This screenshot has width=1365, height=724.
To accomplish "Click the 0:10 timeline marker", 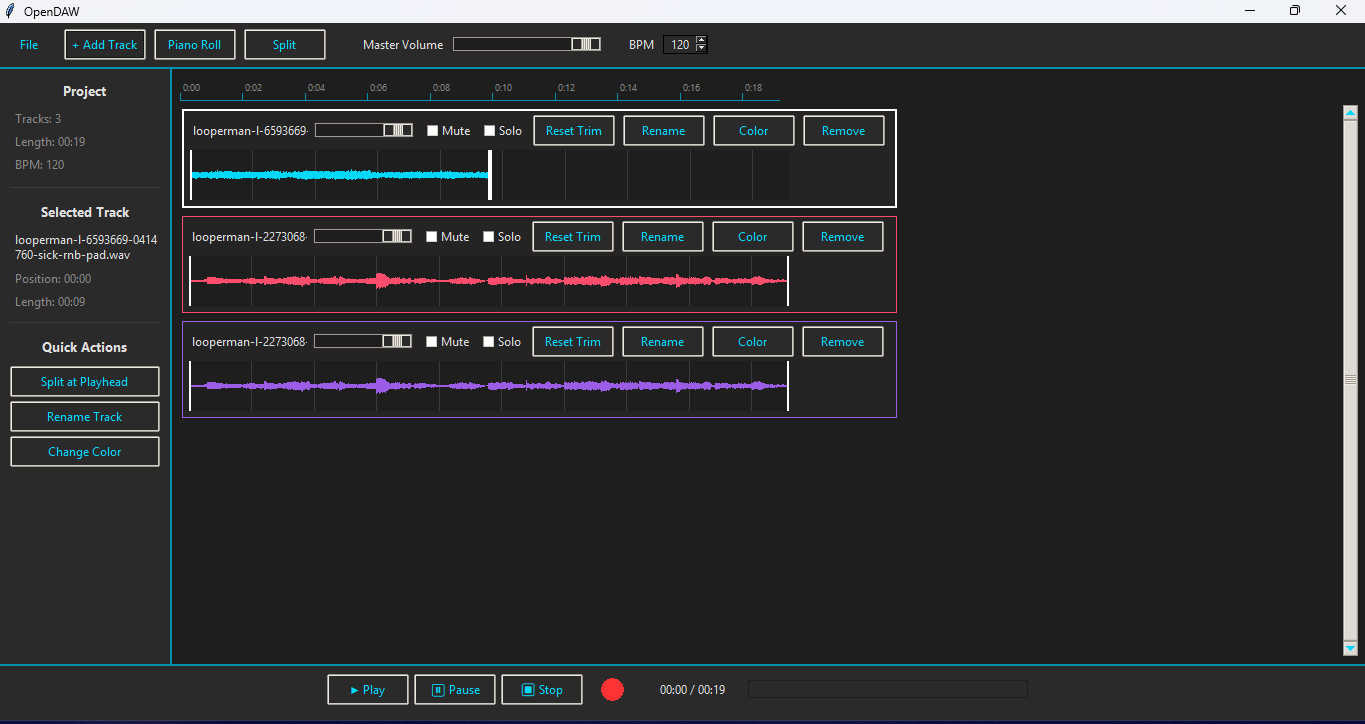I will [x=504, y=88].
